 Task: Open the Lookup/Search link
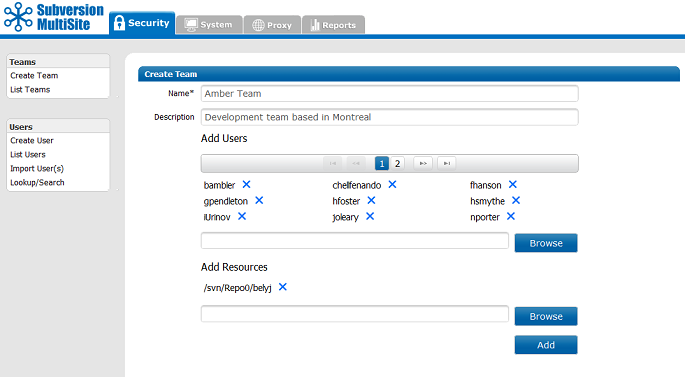coord(37,183)
